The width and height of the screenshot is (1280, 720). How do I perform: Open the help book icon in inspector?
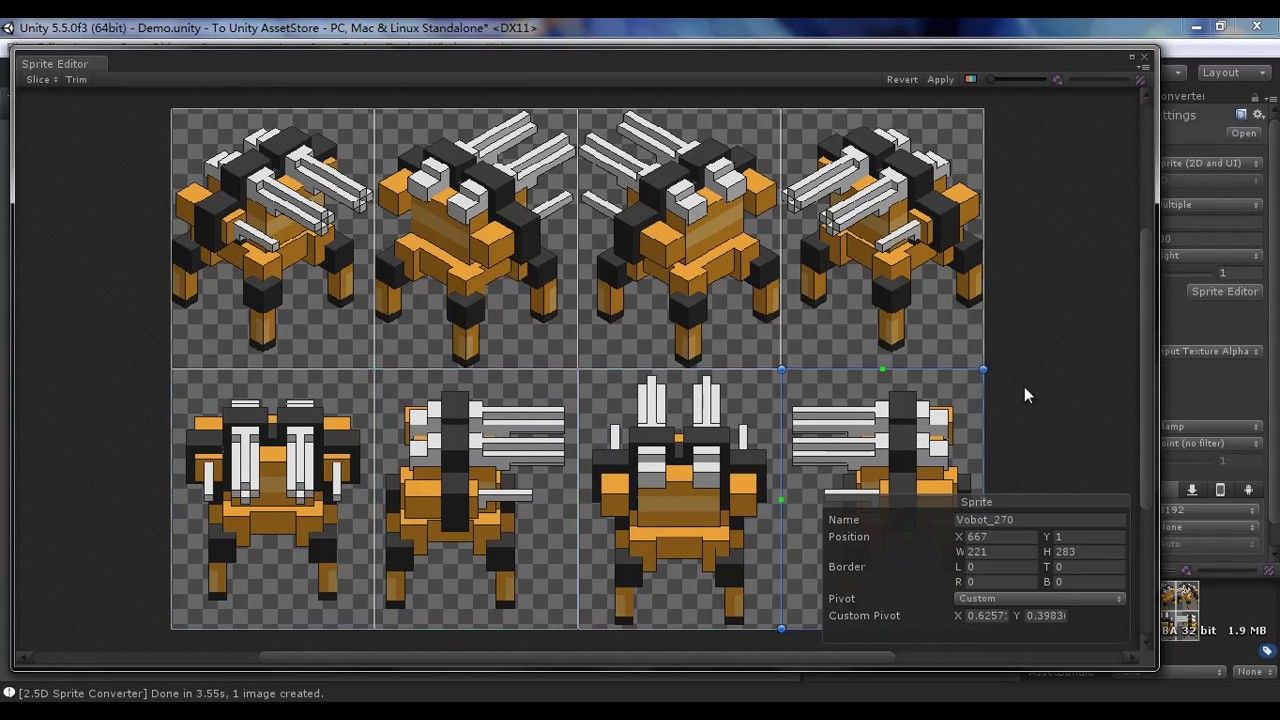(1241, 114)
